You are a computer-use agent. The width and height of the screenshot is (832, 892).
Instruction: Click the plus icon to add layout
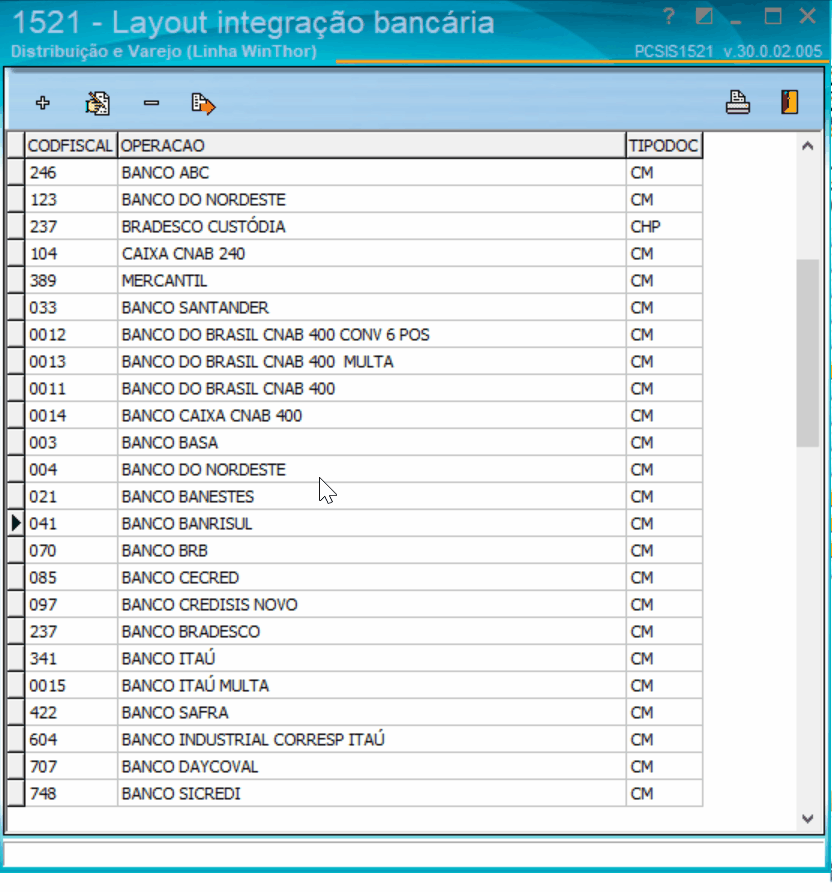(43, 103)
